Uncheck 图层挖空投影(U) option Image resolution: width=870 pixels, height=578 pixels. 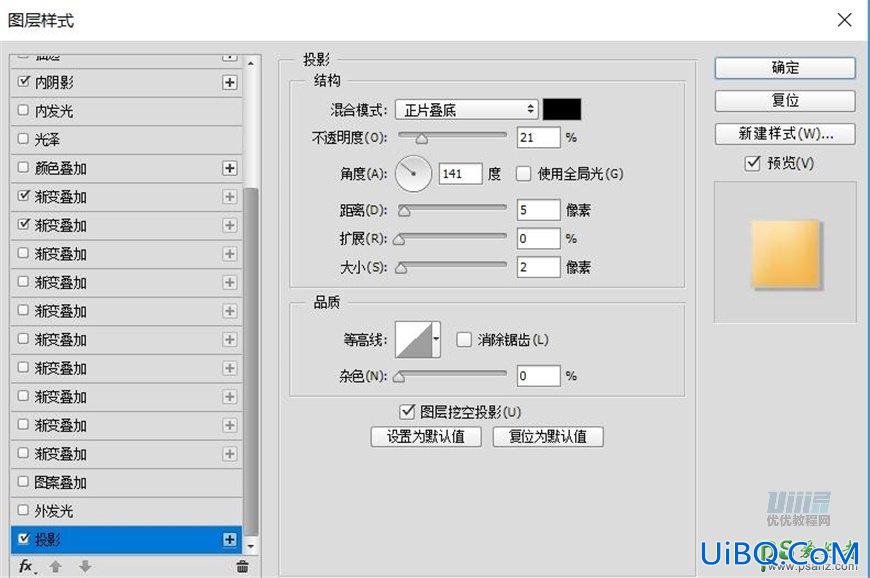[407, 412]
